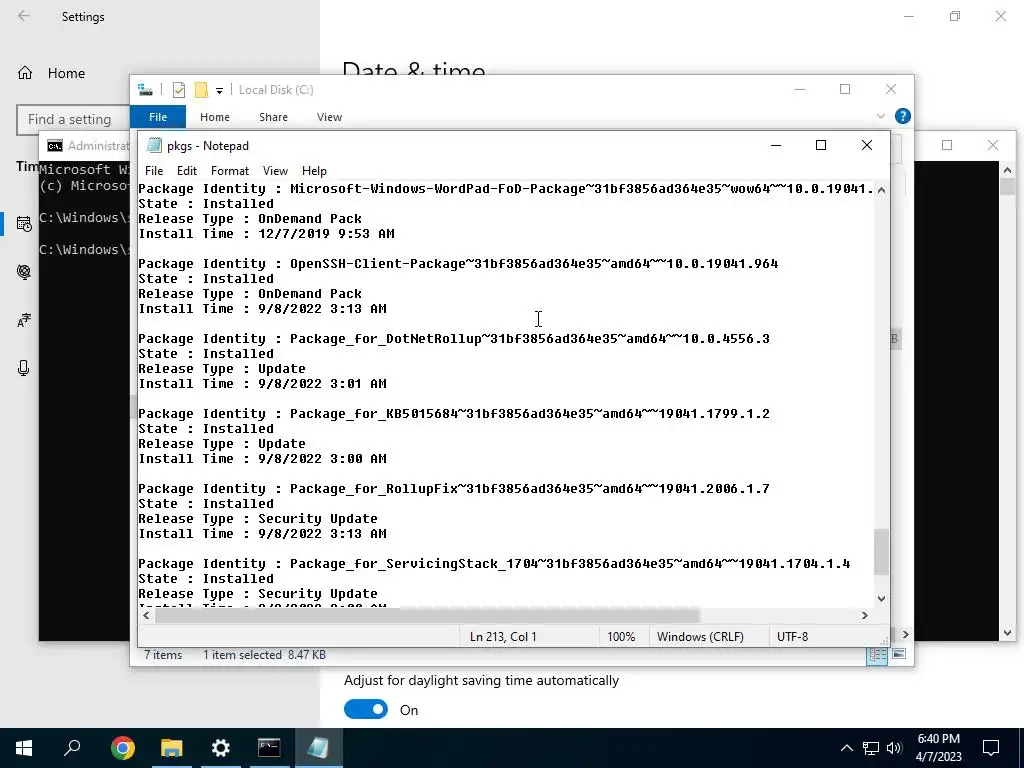
Task: Click the UTF-8 encoding status entry
Action: click(x=792, y=637)
